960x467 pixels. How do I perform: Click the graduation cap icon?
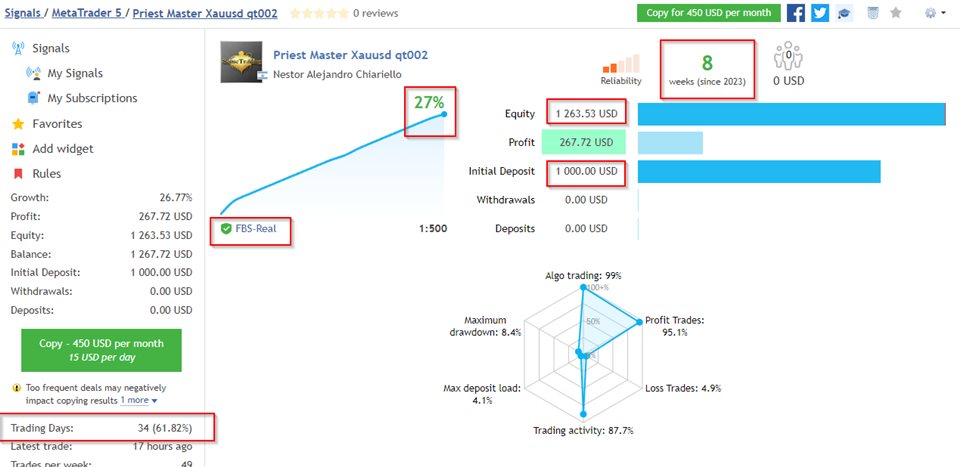[844, 13]
